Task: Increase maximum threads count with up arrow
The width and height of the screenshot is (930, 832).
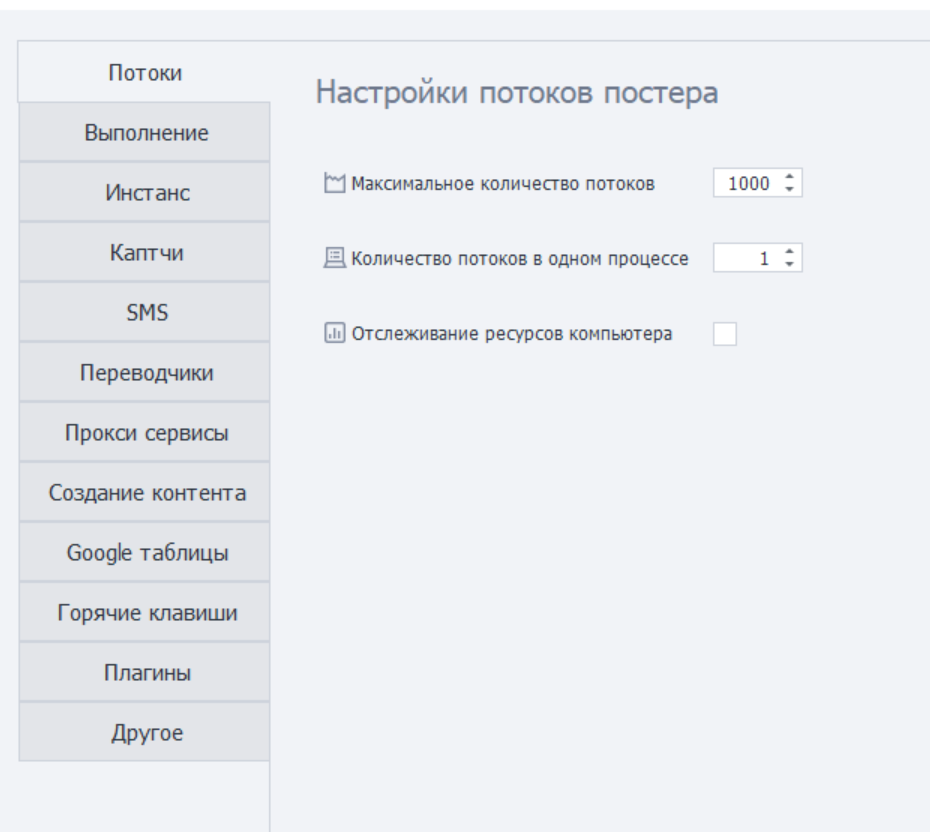Action: tap(789, 176)
